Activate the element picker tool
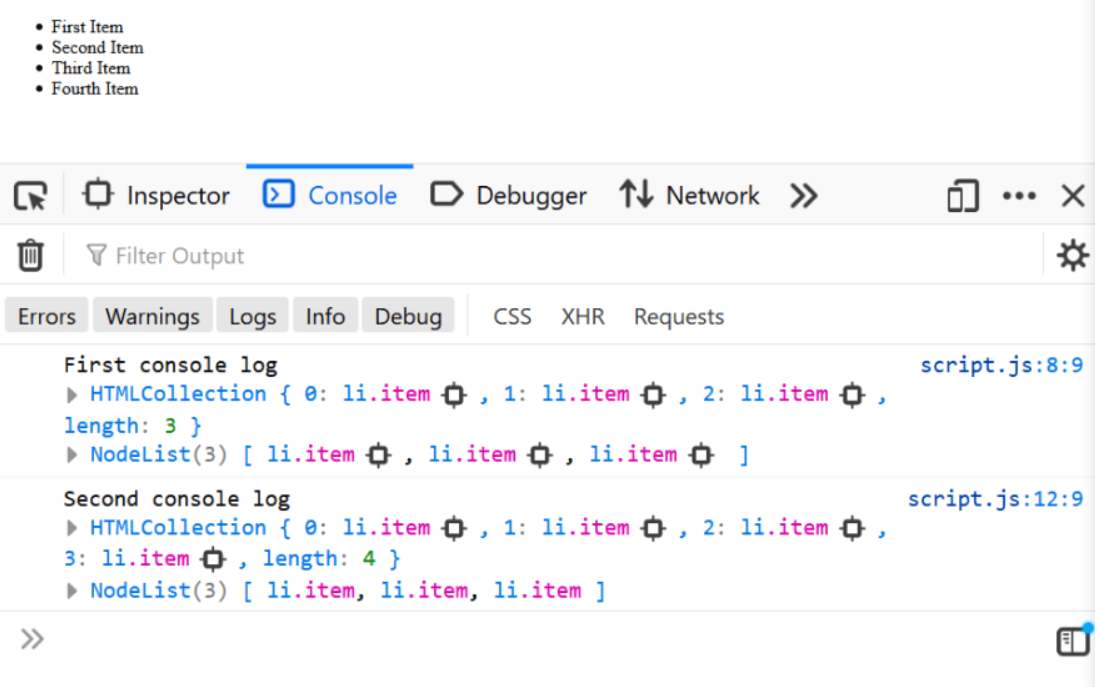The image size is (1095, 687). (29, 195)
